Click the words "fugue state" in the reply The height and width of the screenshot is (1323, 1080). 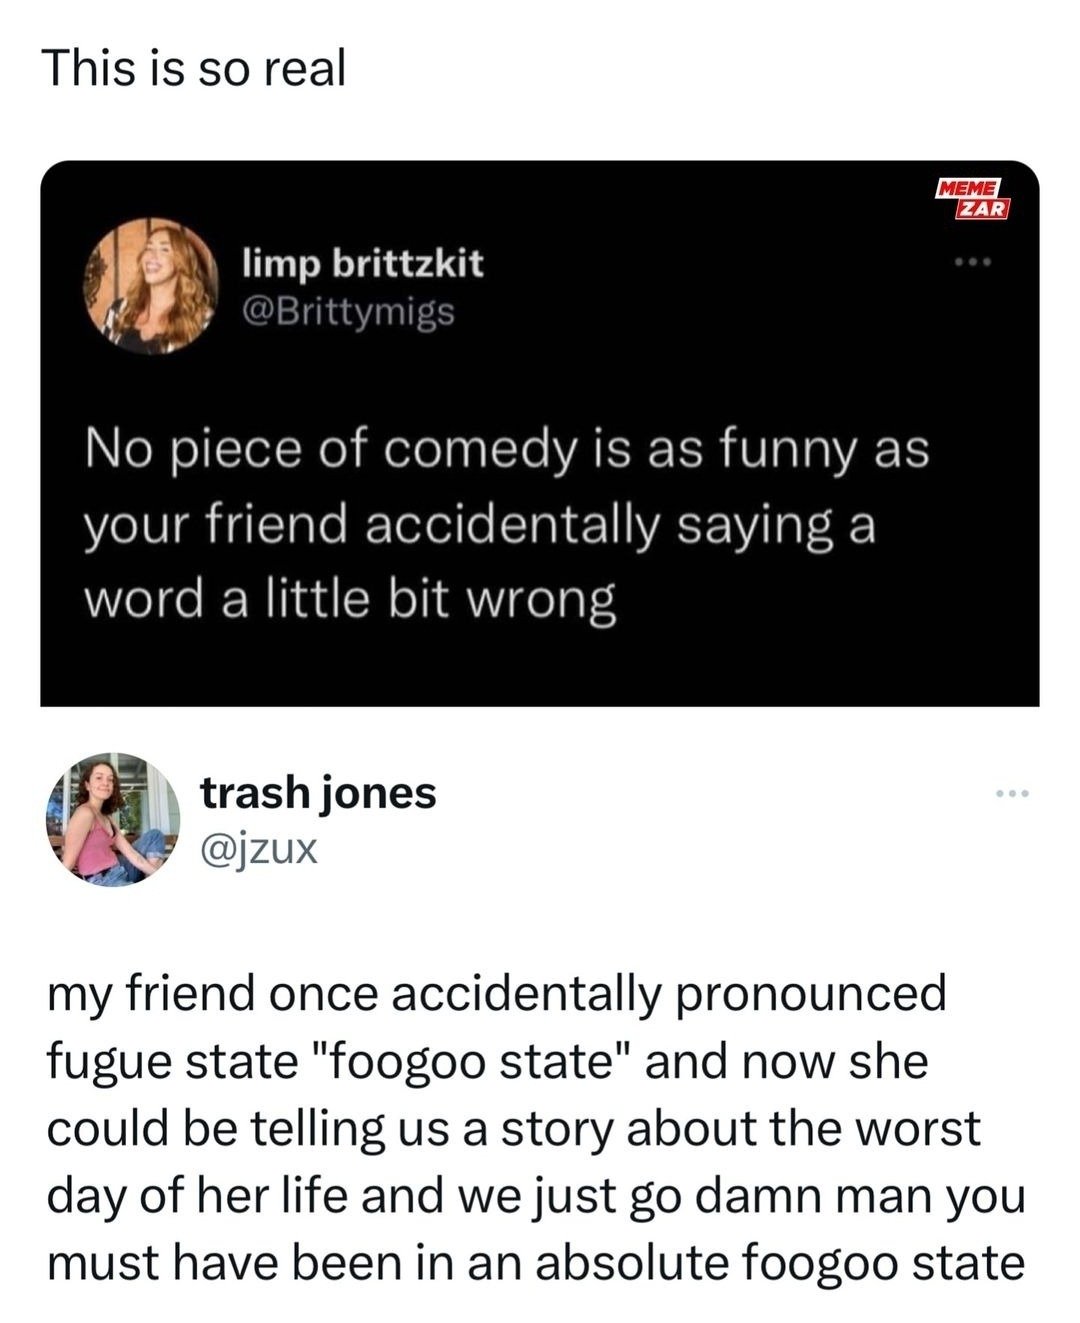coord(167,1060)
